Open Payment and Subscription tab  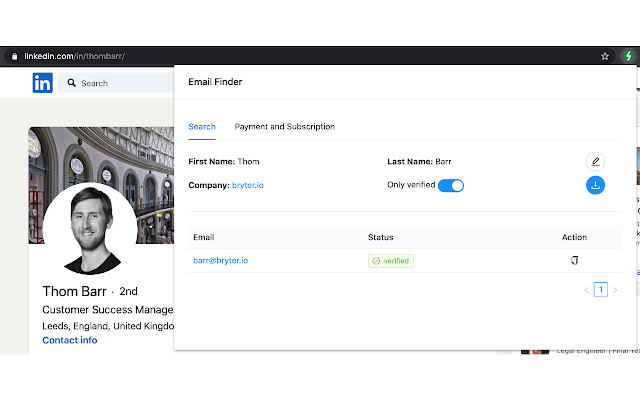(284, 127)
